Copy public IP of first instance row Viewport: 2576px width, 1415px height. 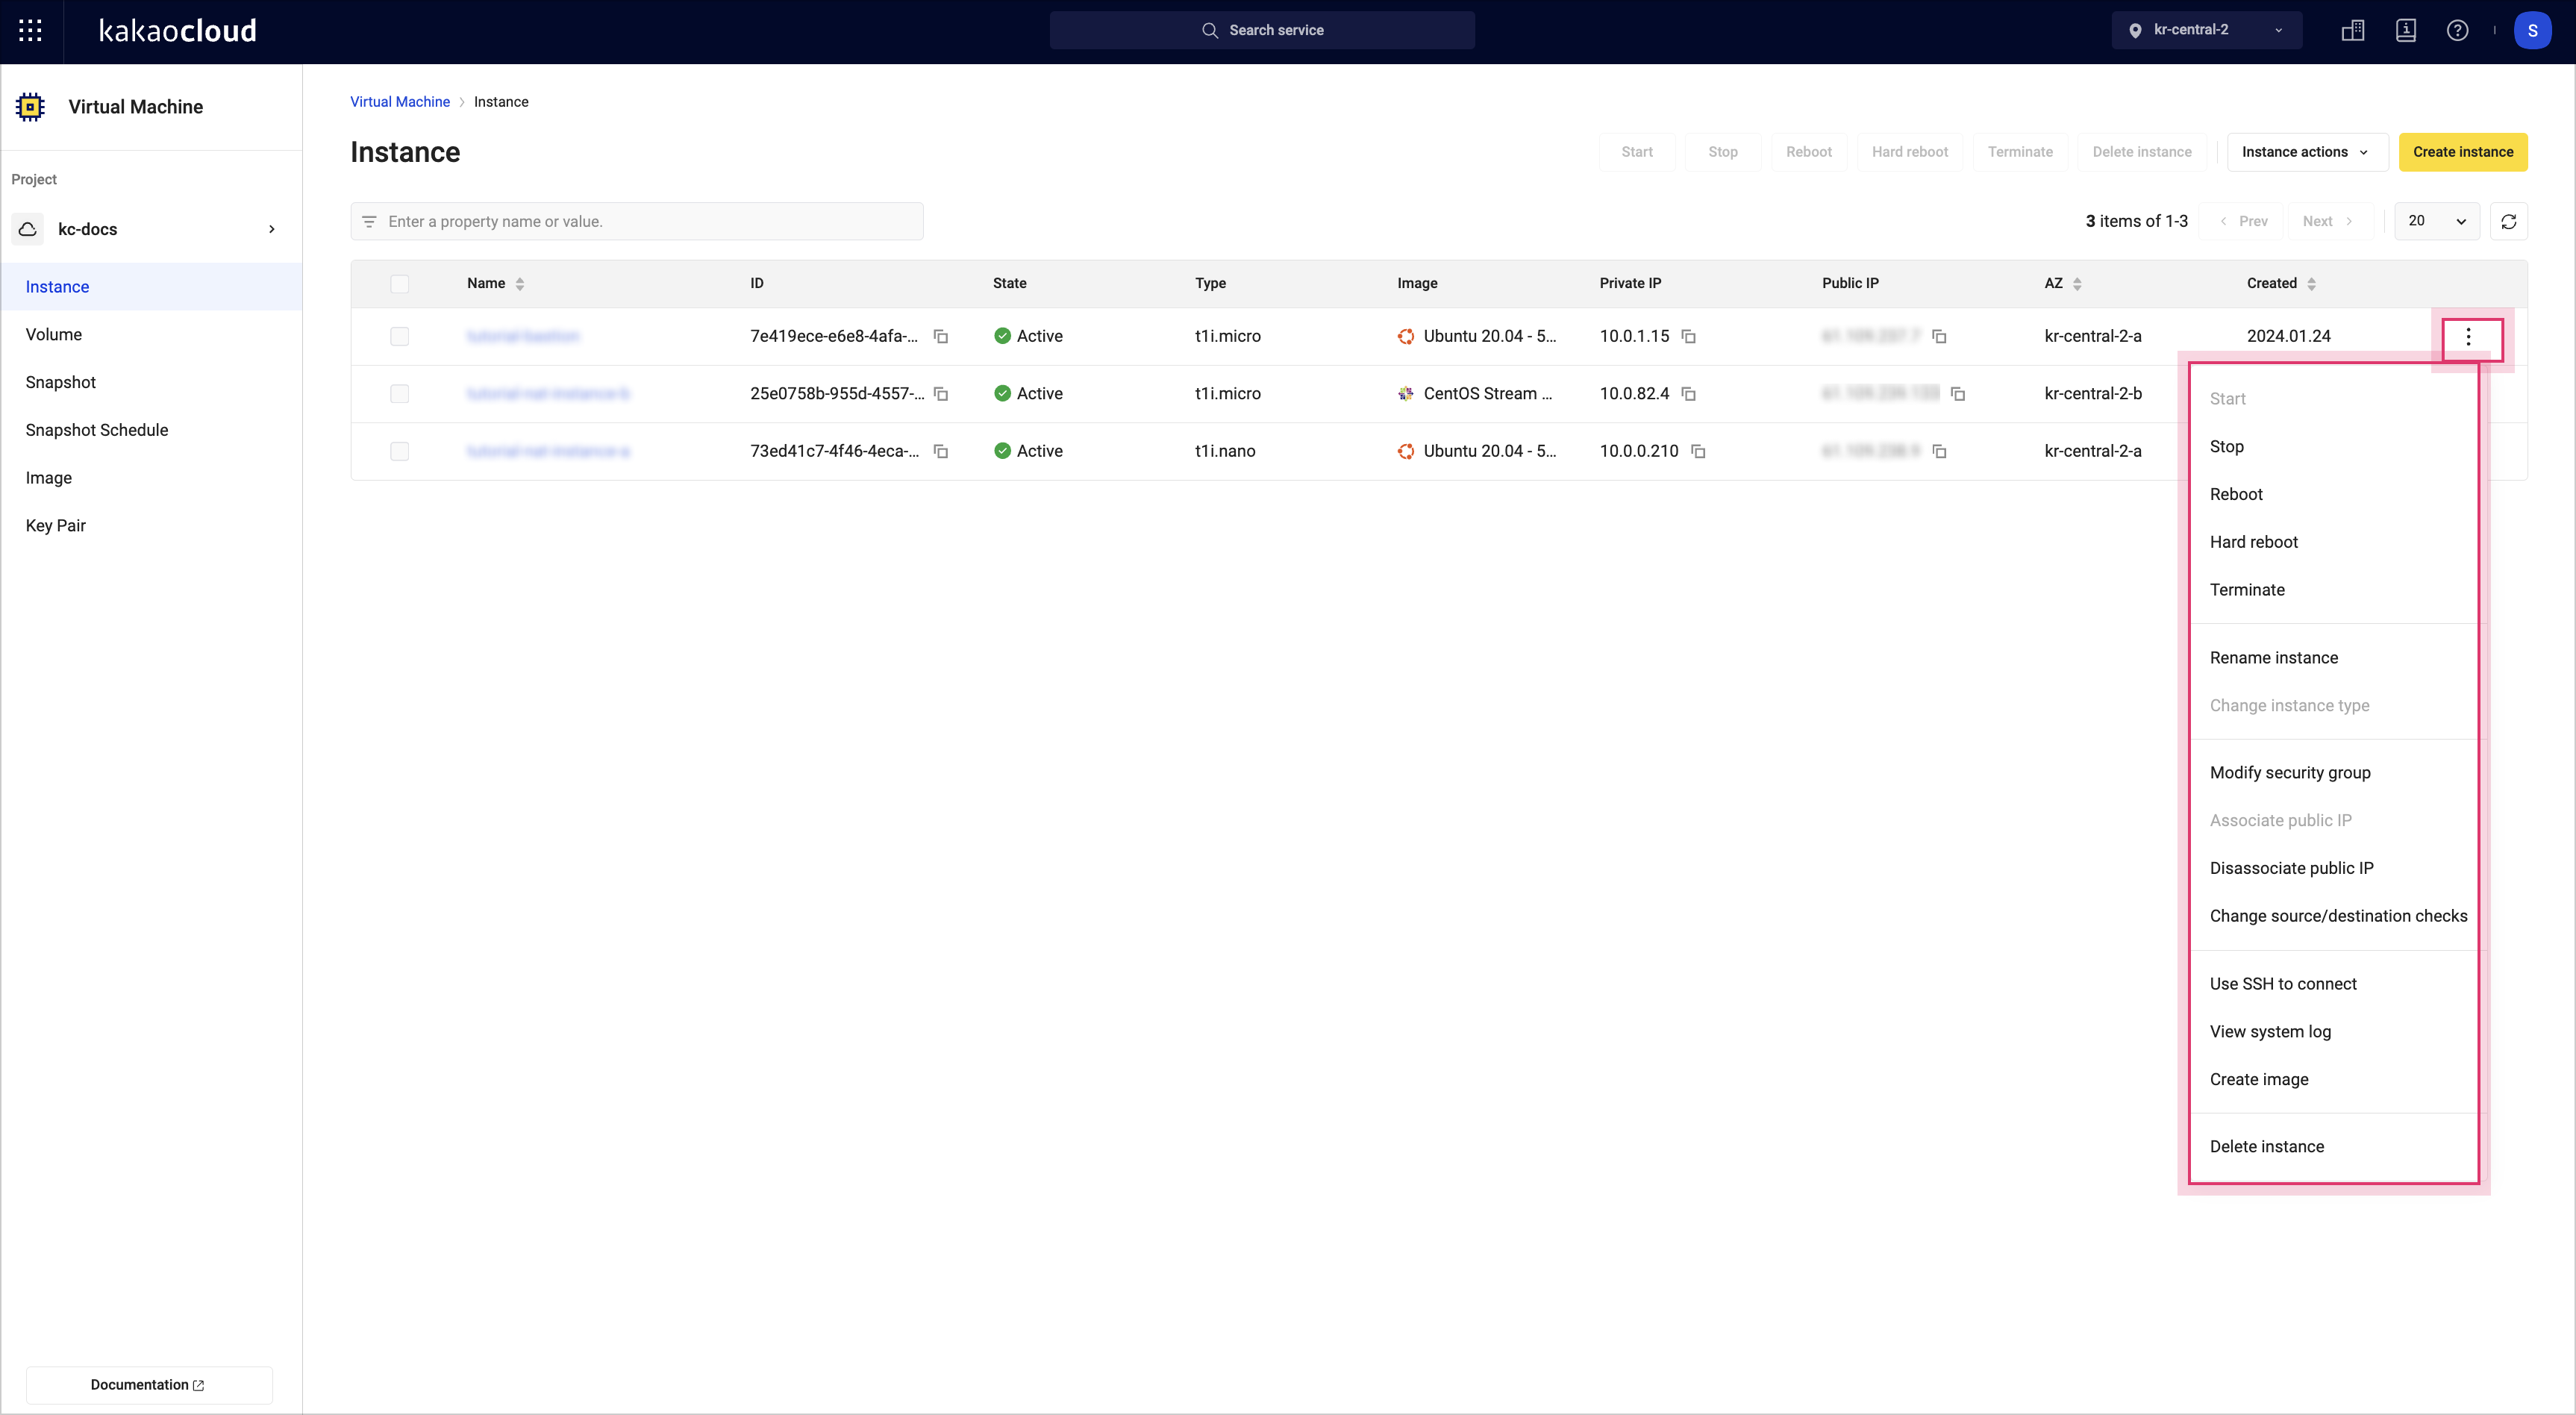click(1939, 336)
